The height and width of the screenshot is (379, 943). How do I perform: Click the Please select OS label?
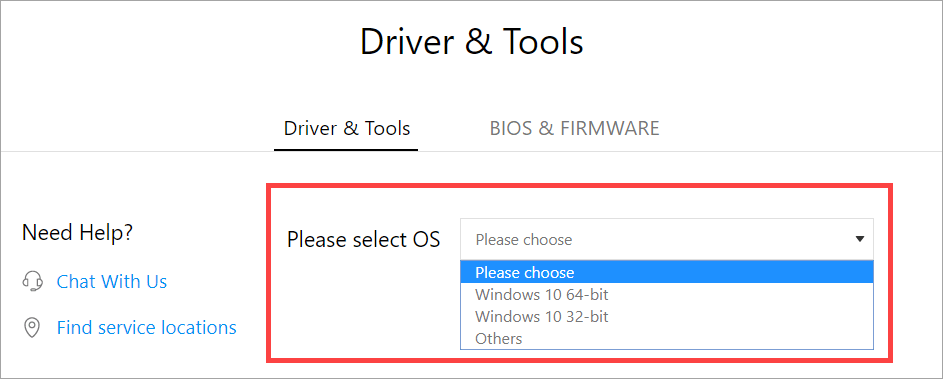364,239
